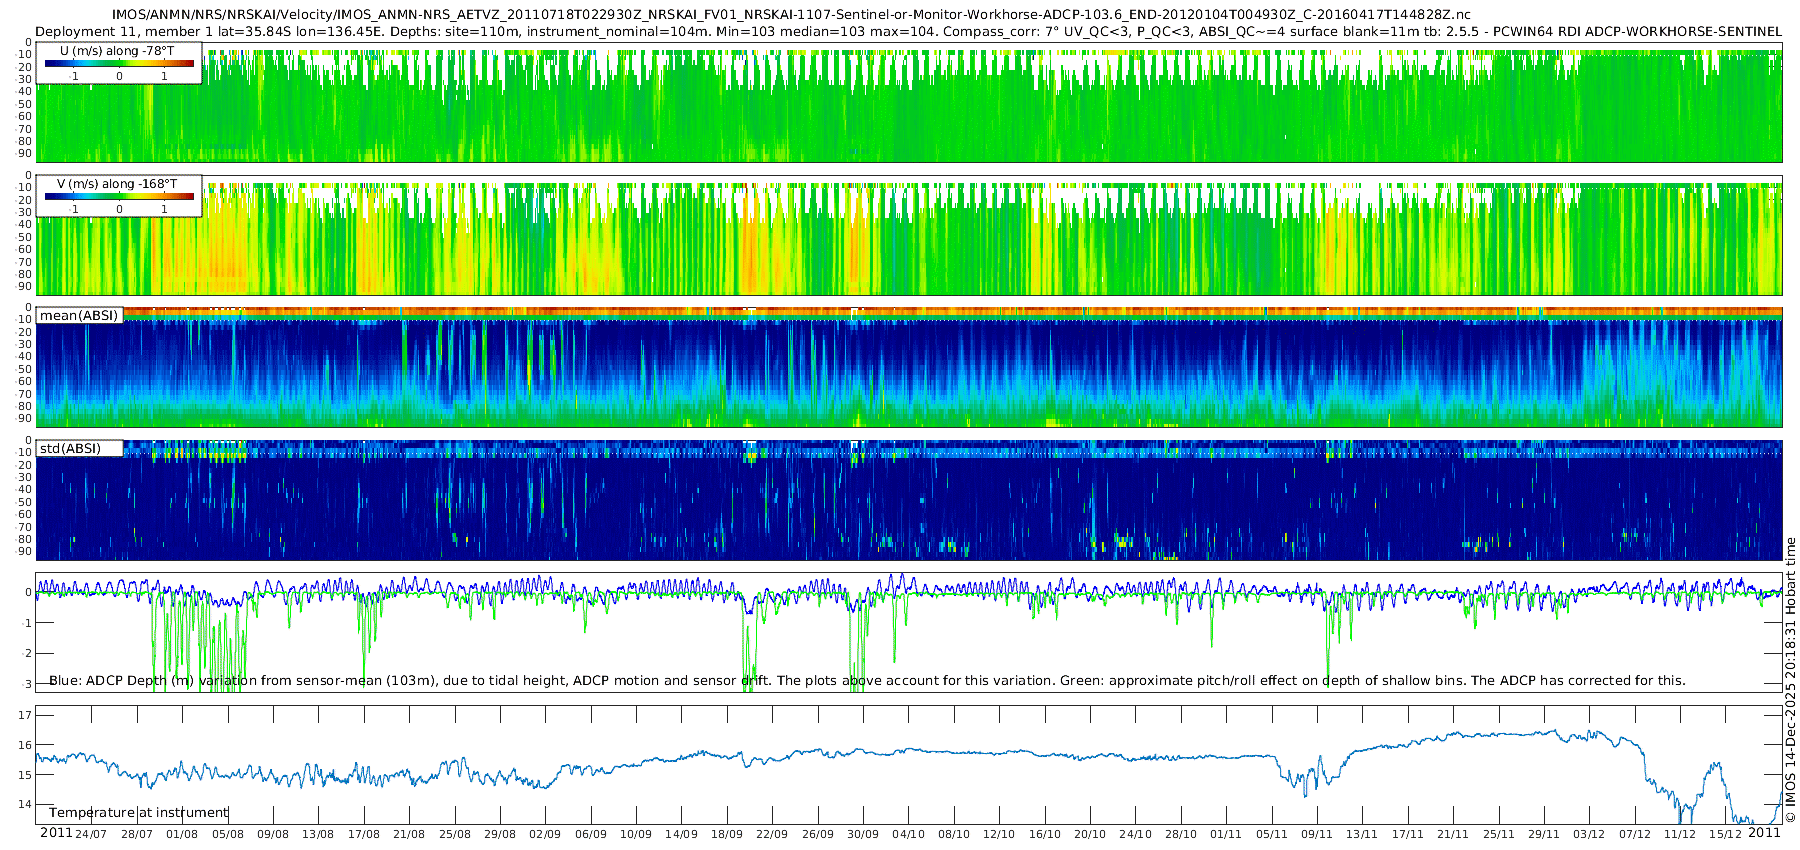Click the mean(ABSI) panel label
The image size is (1800, 850).
[79, 316]
